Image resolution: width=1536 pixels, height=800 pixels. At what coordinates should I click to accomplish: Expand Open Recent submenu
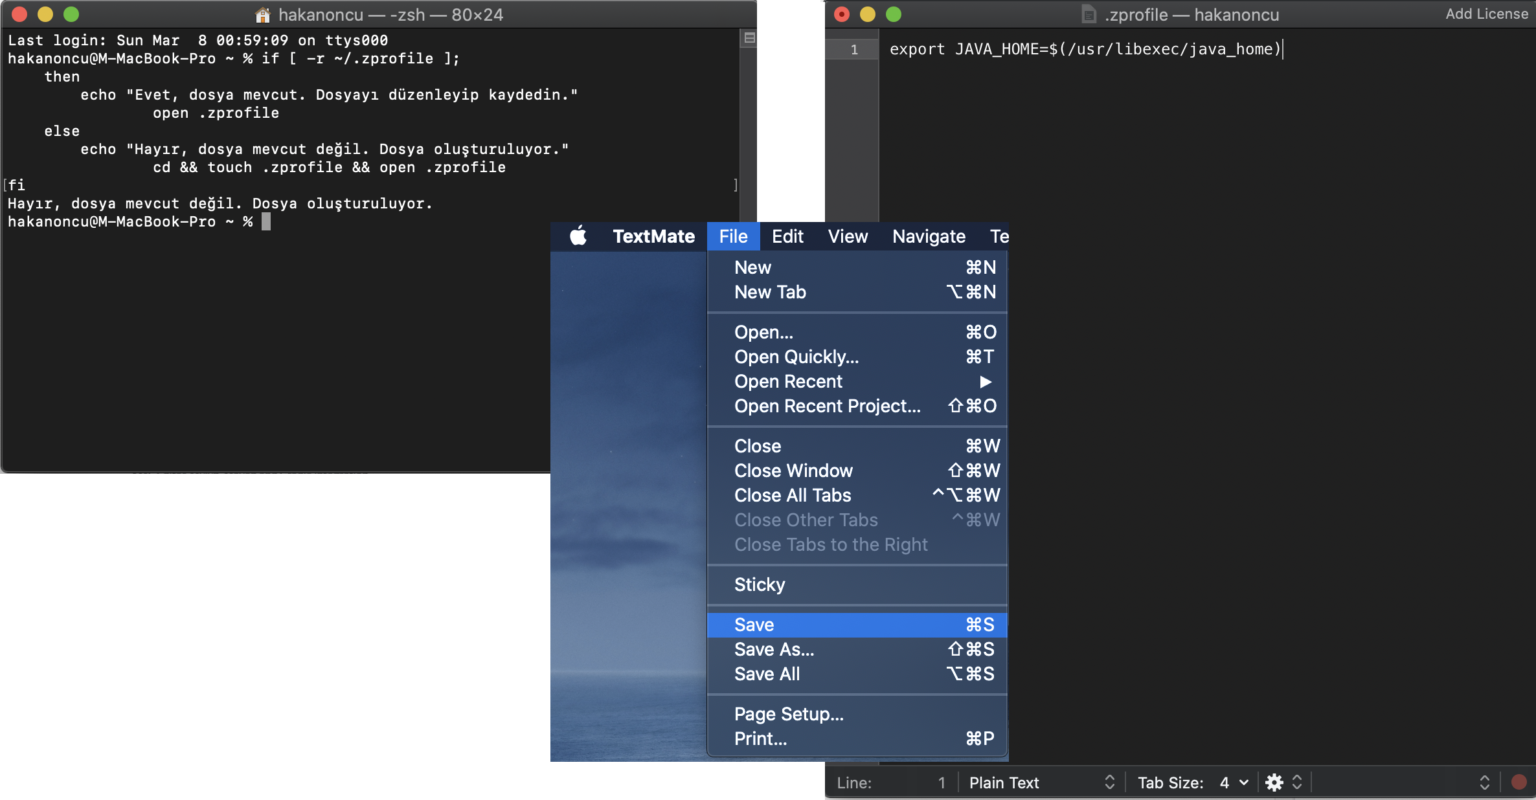pos(857,381)
